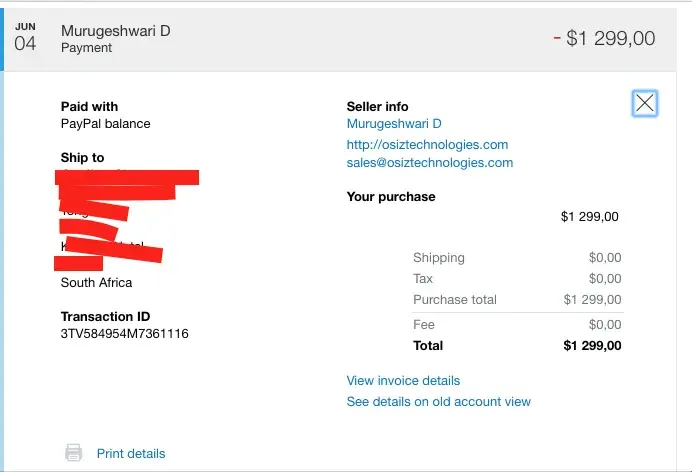Click the Shipping $0,00 value
692x472 pixels.
(x=604, y=258)
